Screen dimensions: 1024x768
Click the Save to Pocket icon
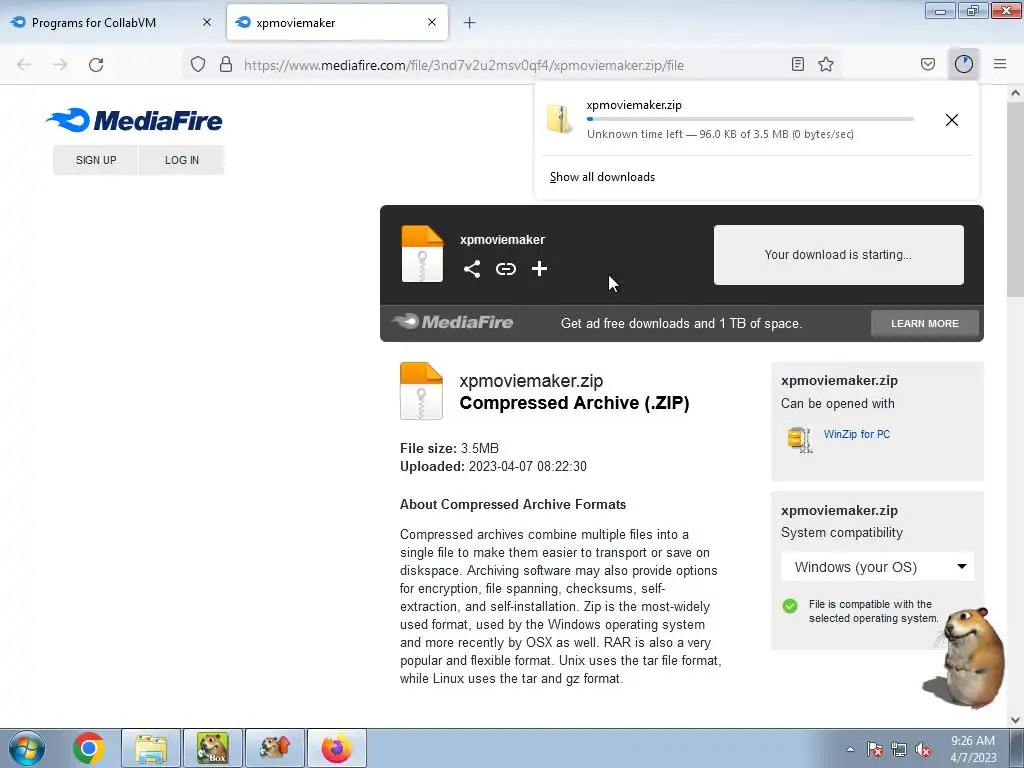coord(928,64)
